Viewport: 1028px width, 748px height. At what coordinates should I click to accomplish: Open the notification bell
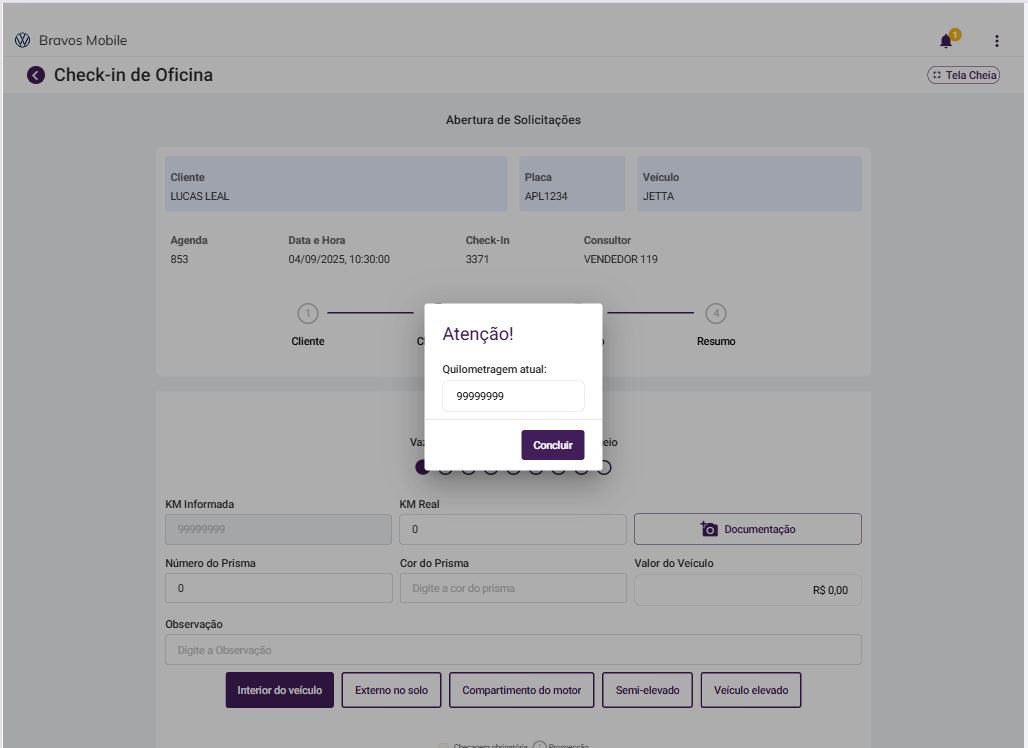(x=946, y=41)
